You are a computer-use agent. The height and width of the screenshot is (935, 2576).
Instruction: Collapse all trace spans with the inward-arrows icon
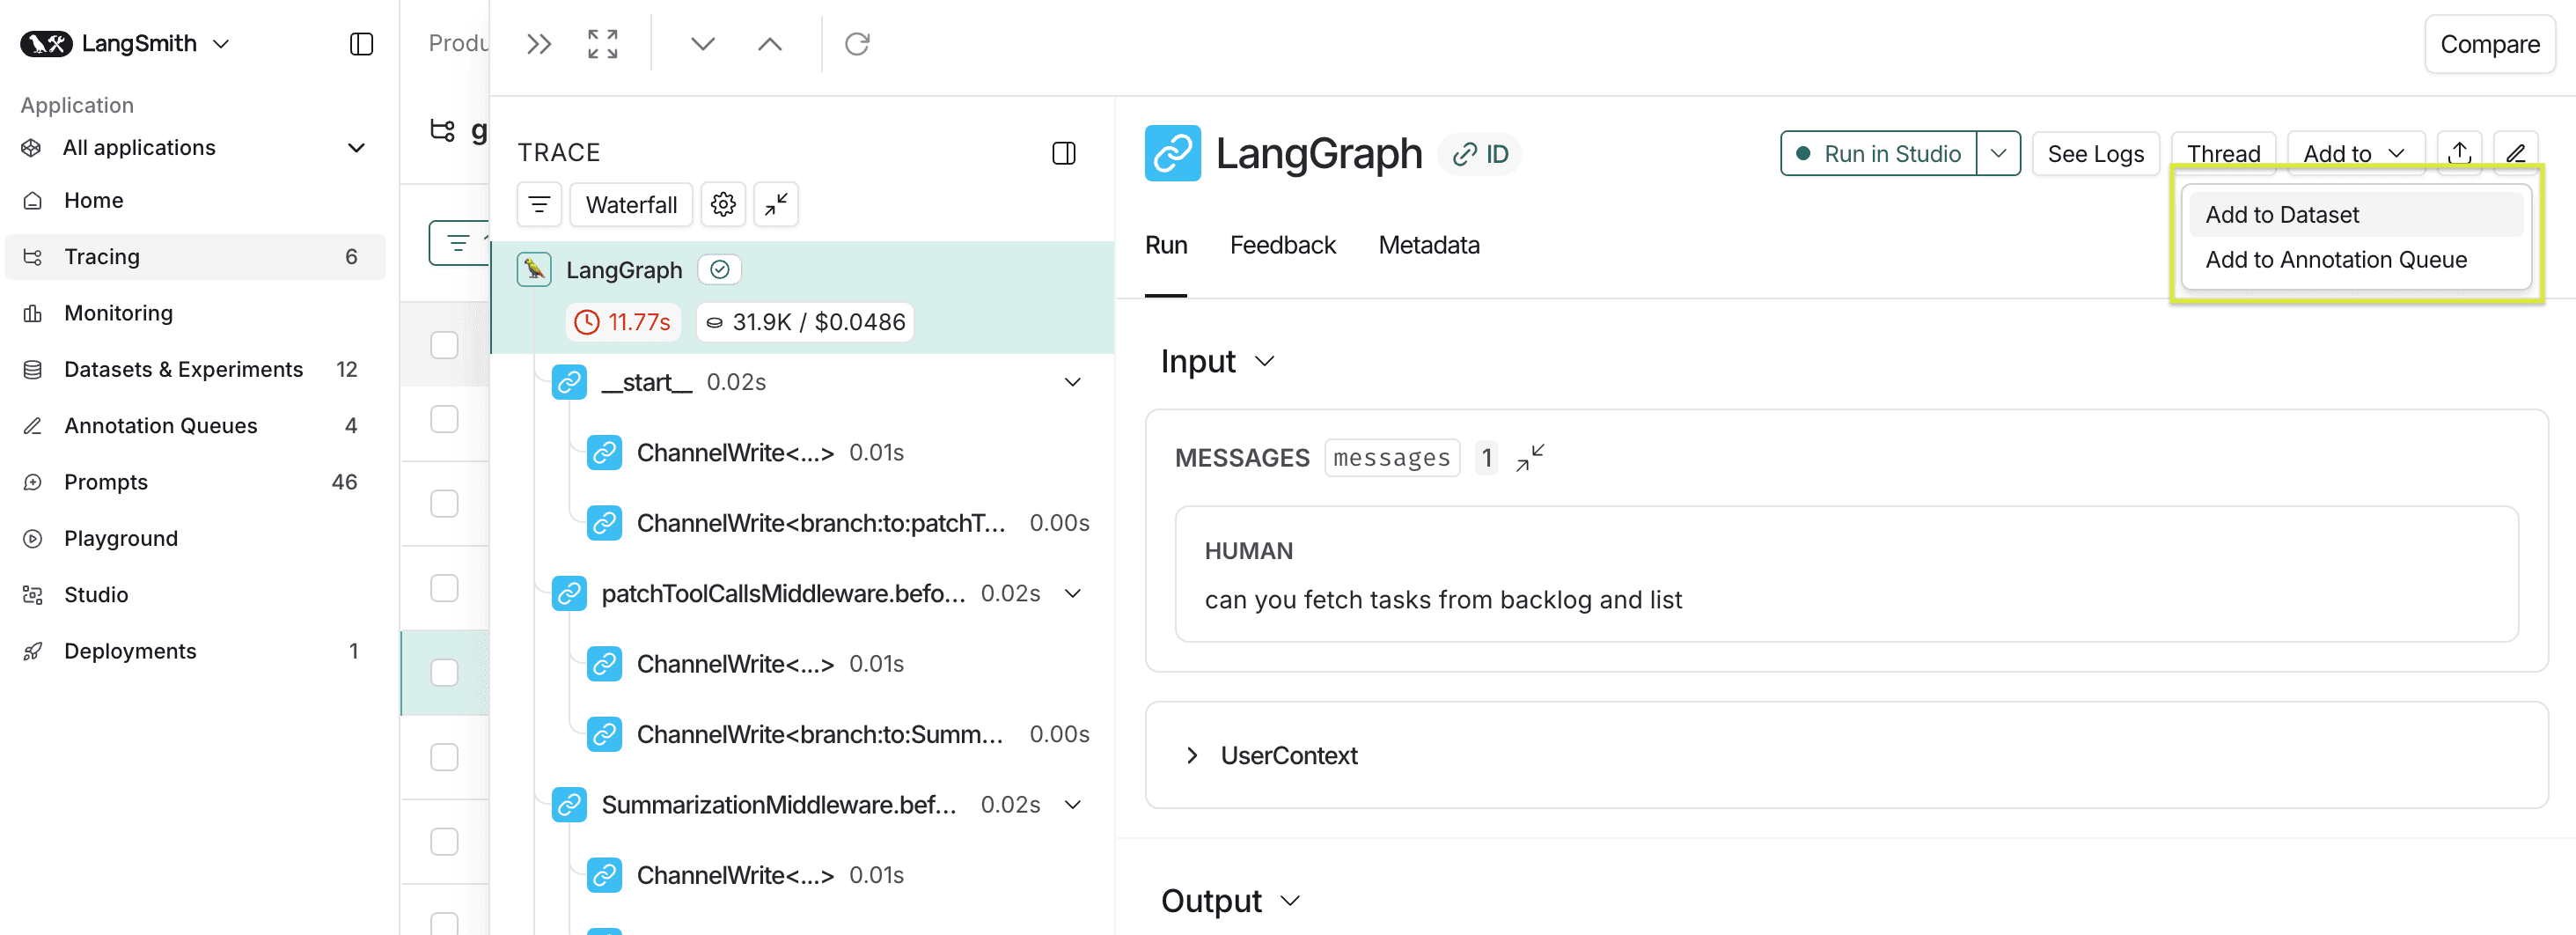coord(775,204)
